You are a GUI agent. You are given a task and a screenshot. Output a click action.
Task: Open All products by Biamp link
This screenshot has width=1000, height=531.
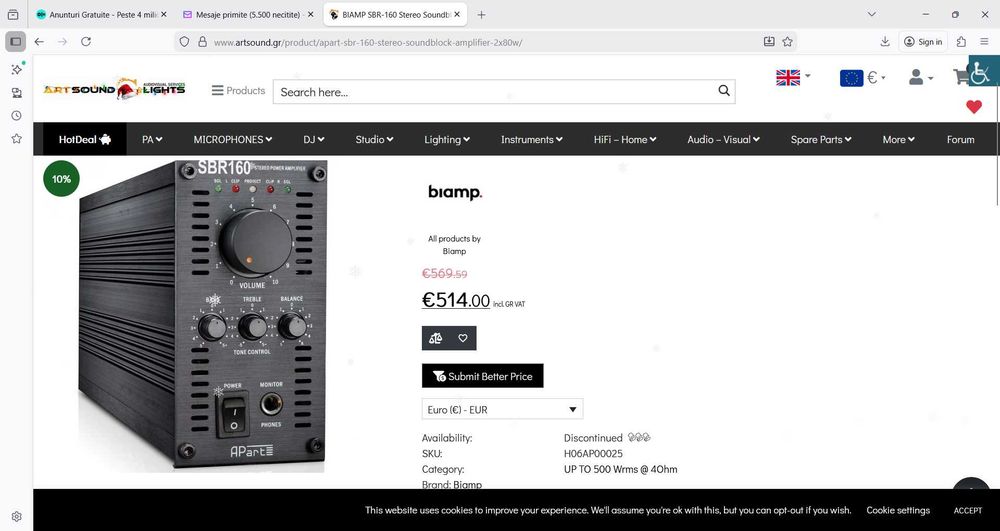click(454, 245)
